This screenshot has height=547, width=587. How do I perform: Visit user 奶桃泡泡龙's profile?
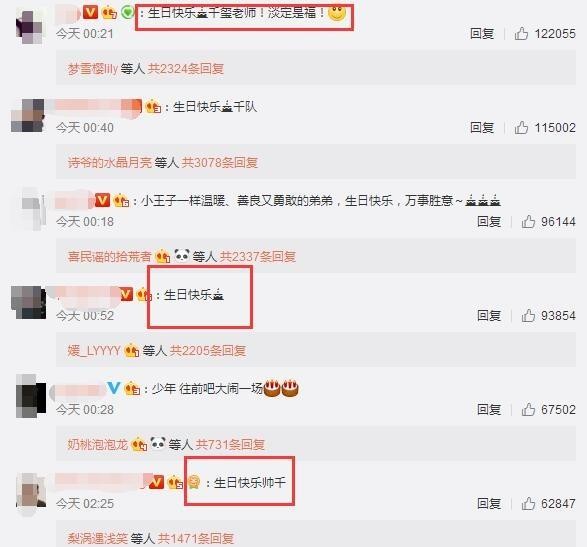click(98, 444)
